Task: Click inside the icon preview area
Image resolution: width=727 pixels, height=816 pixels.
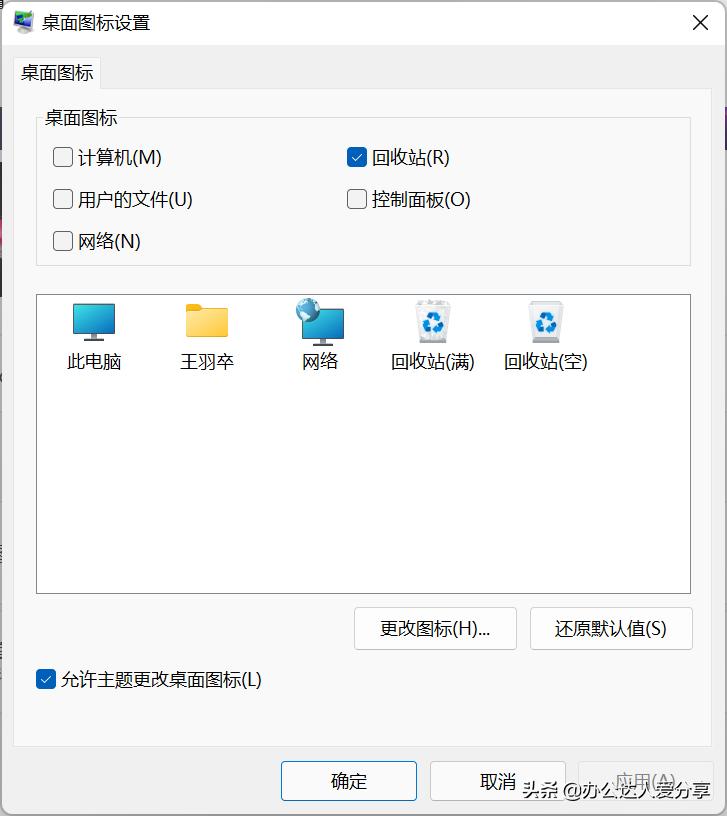Action: 362,480
